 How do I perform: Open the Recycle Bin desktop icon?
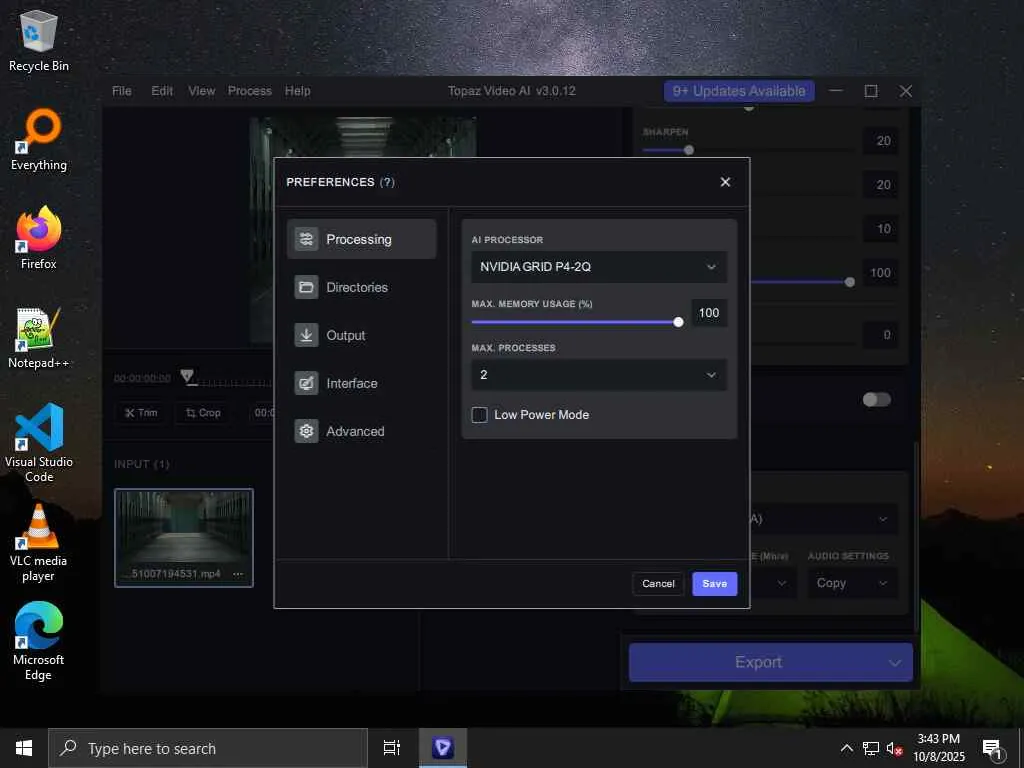[39, 40]
